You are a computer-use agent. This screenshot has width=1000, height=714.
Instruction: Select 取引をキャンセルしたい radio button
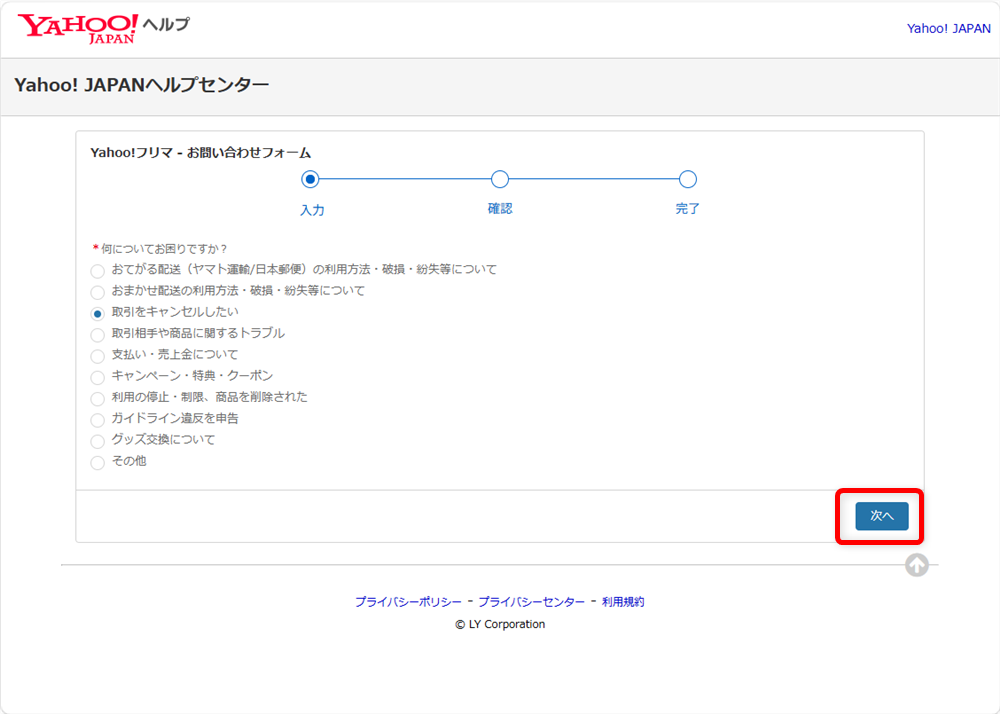(98, 314)
